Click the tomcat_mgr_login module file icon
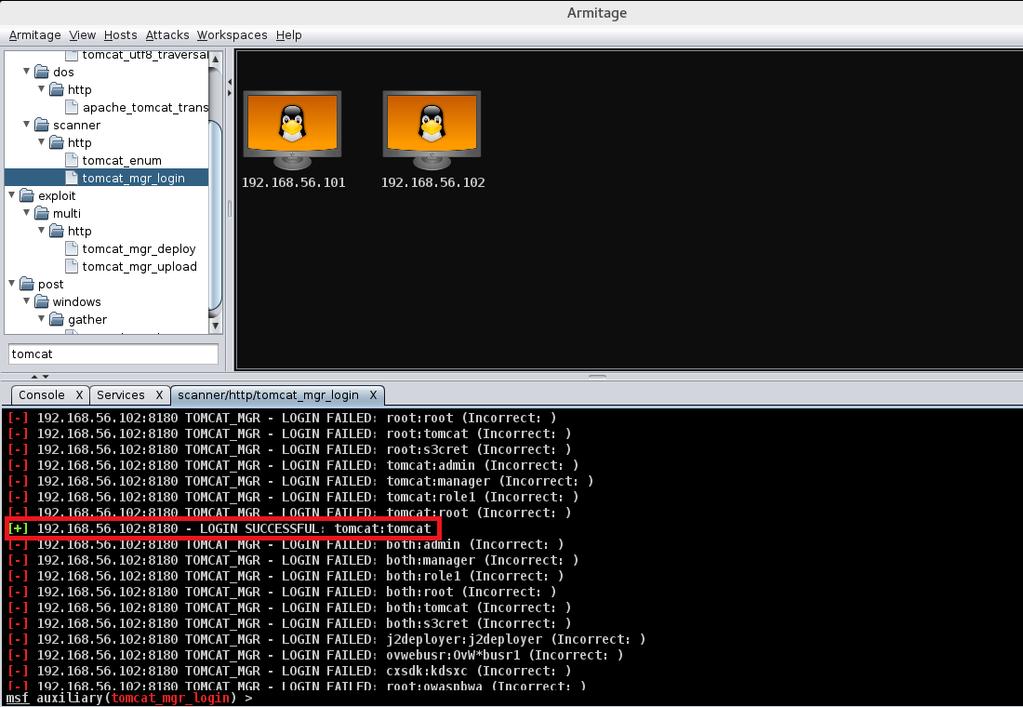This screenshot has height=707, width=1023. (72, 177)
